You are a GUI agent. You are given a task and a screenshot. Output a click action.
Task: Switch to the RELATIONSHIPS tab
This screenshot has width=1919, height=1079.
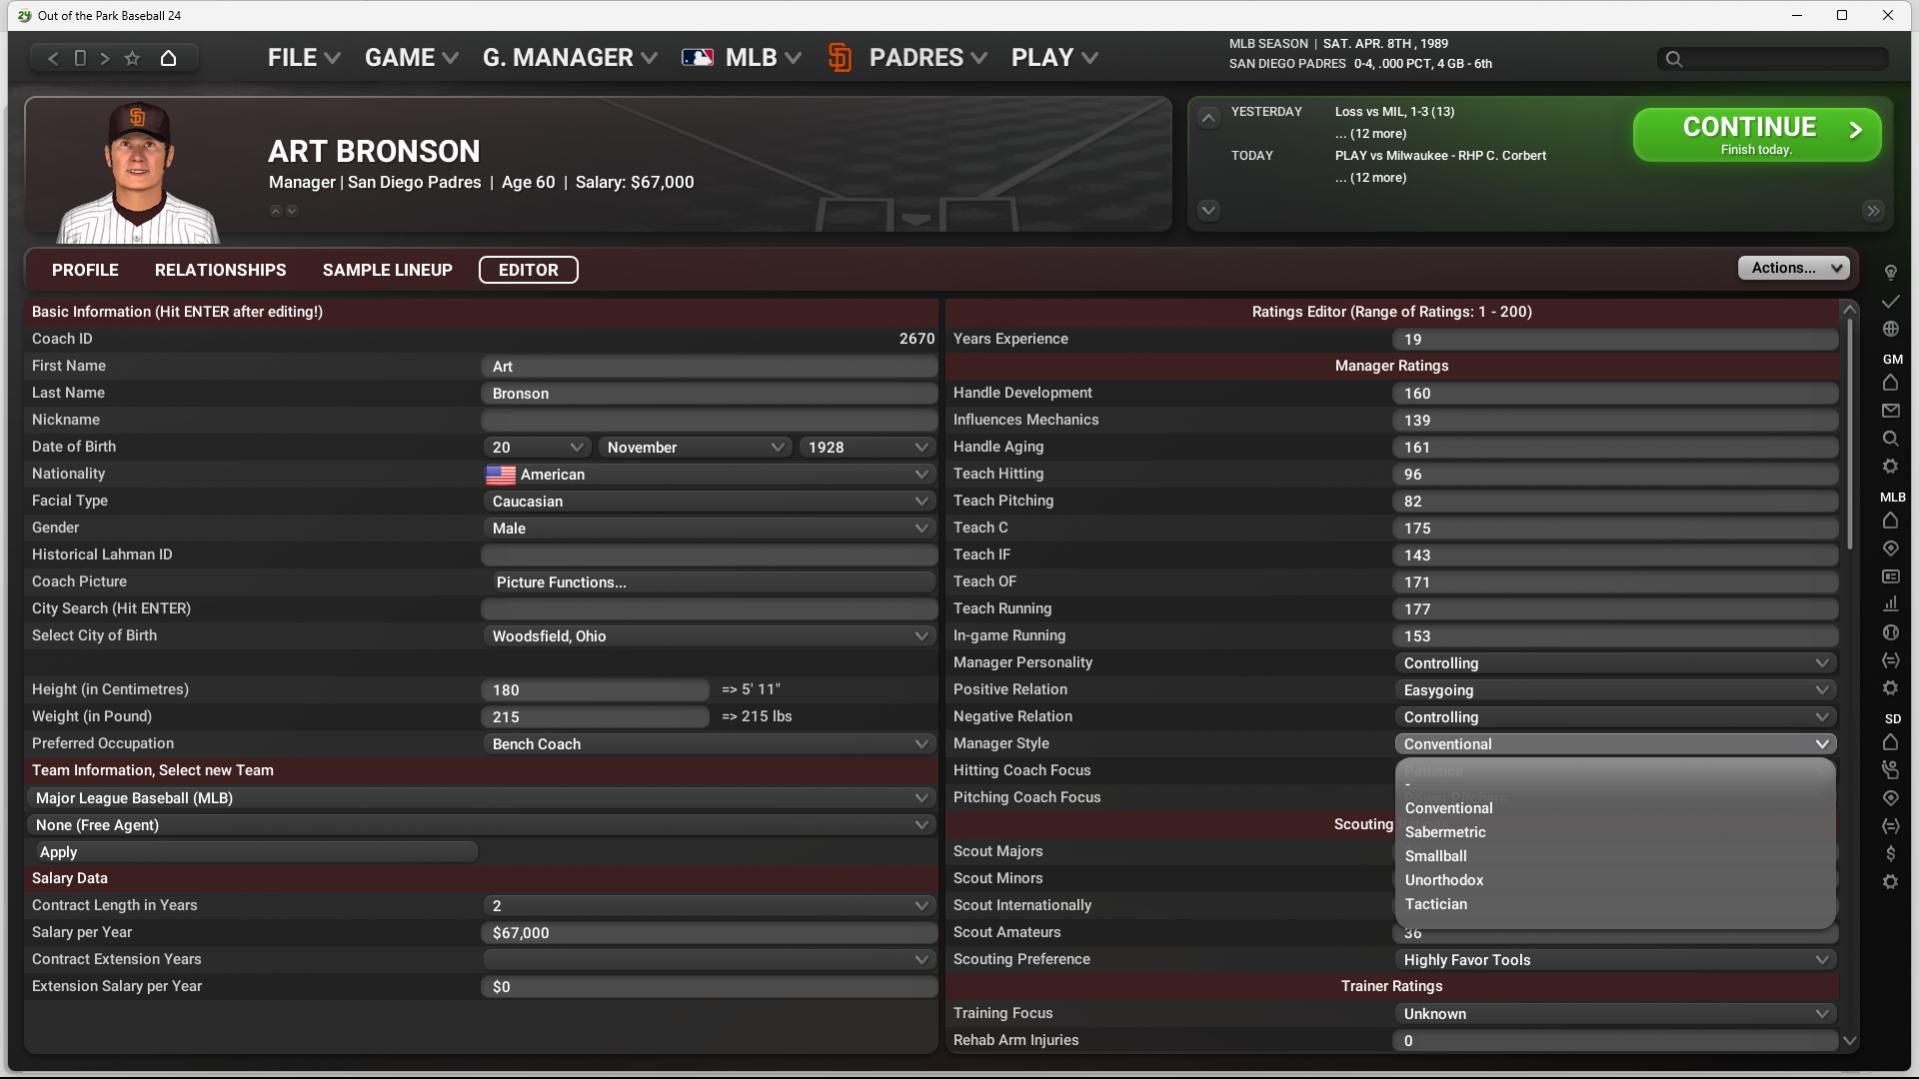[220, 270]
